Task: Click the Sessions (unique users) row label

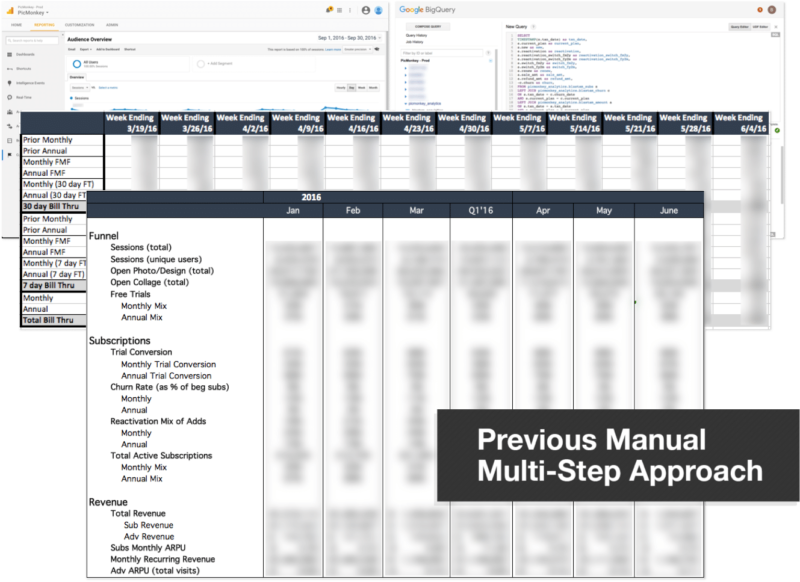Action: pyautogui.click(x=156, y=259)
